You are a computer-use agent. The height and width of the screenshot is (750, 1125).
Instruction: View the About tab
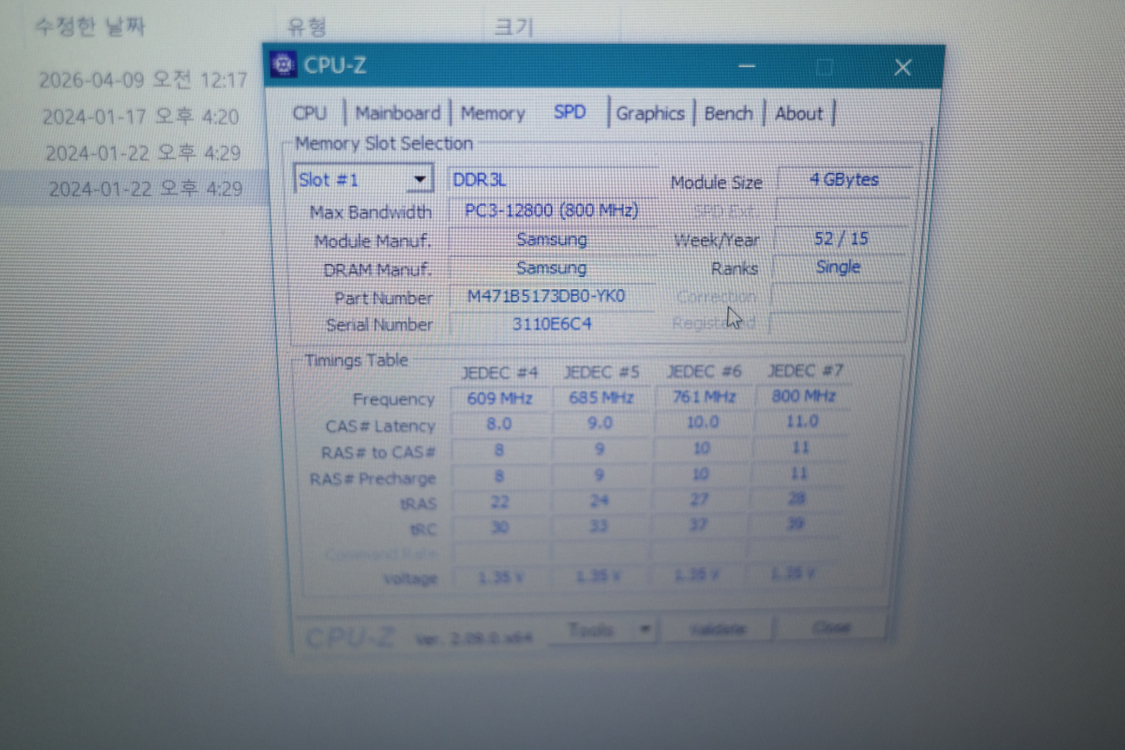point(798,112)
